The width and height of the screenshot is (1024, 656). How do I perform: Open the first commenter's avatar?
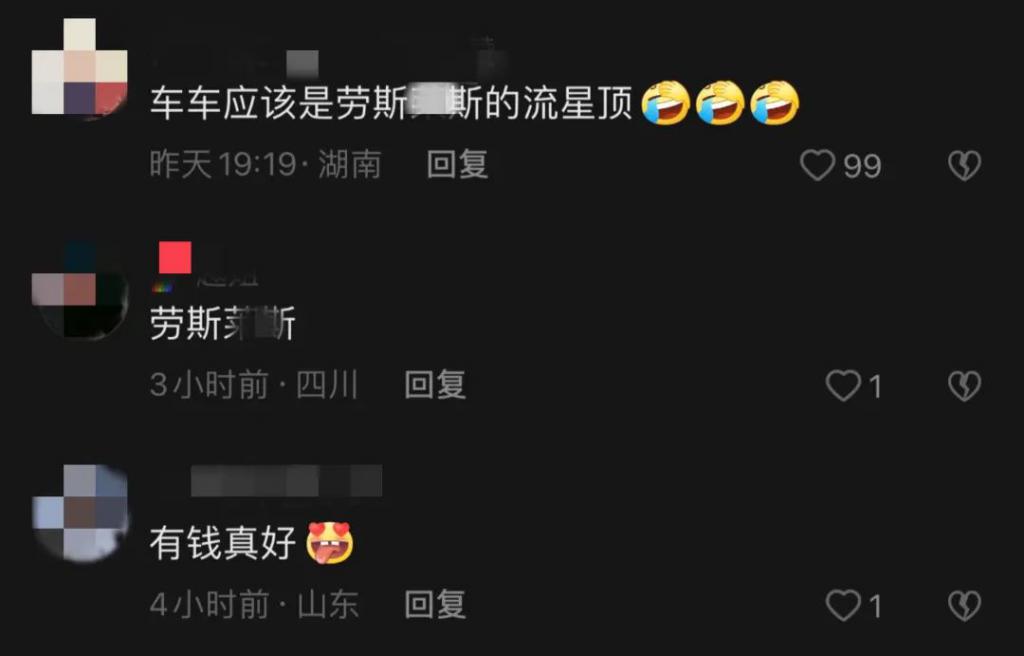click(x=80, y=67)
